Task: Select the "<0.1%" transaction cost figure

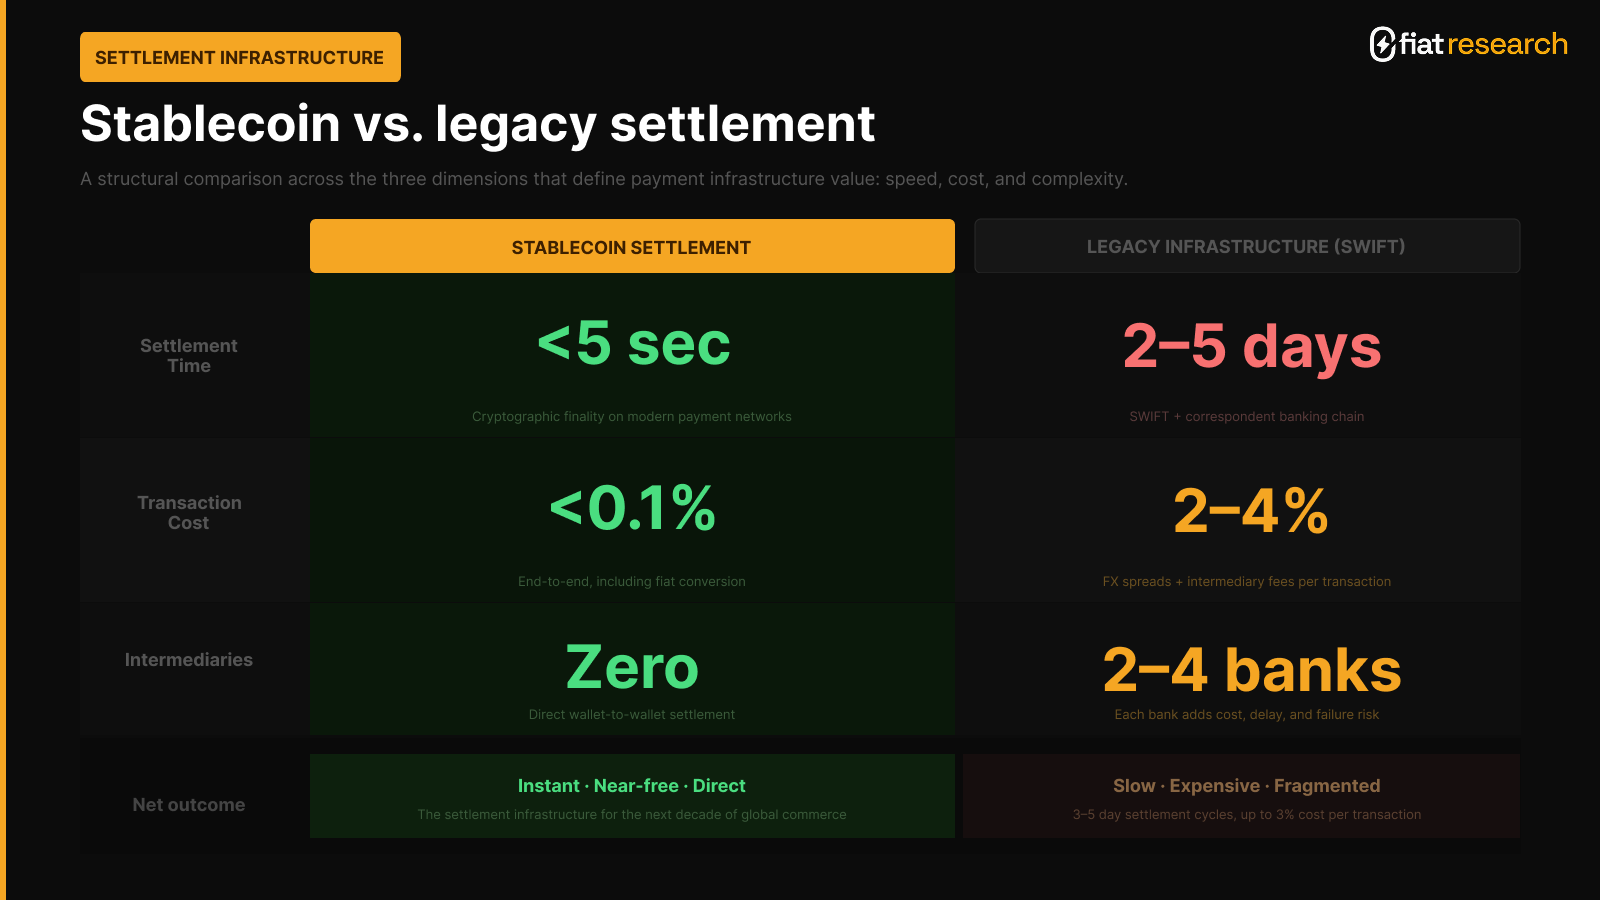Action: click(633, 508)
